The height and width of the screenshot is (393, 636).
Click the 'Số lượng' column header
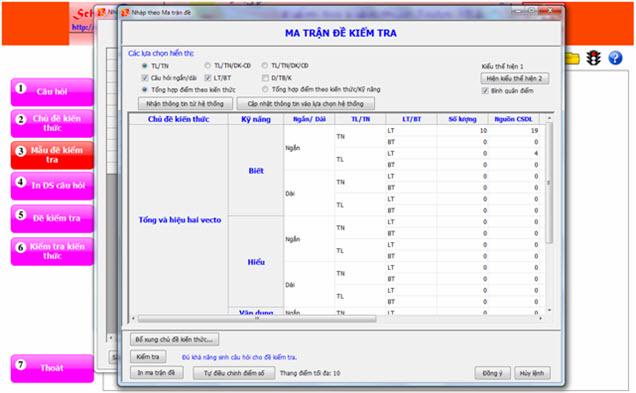tap(462, 119)
